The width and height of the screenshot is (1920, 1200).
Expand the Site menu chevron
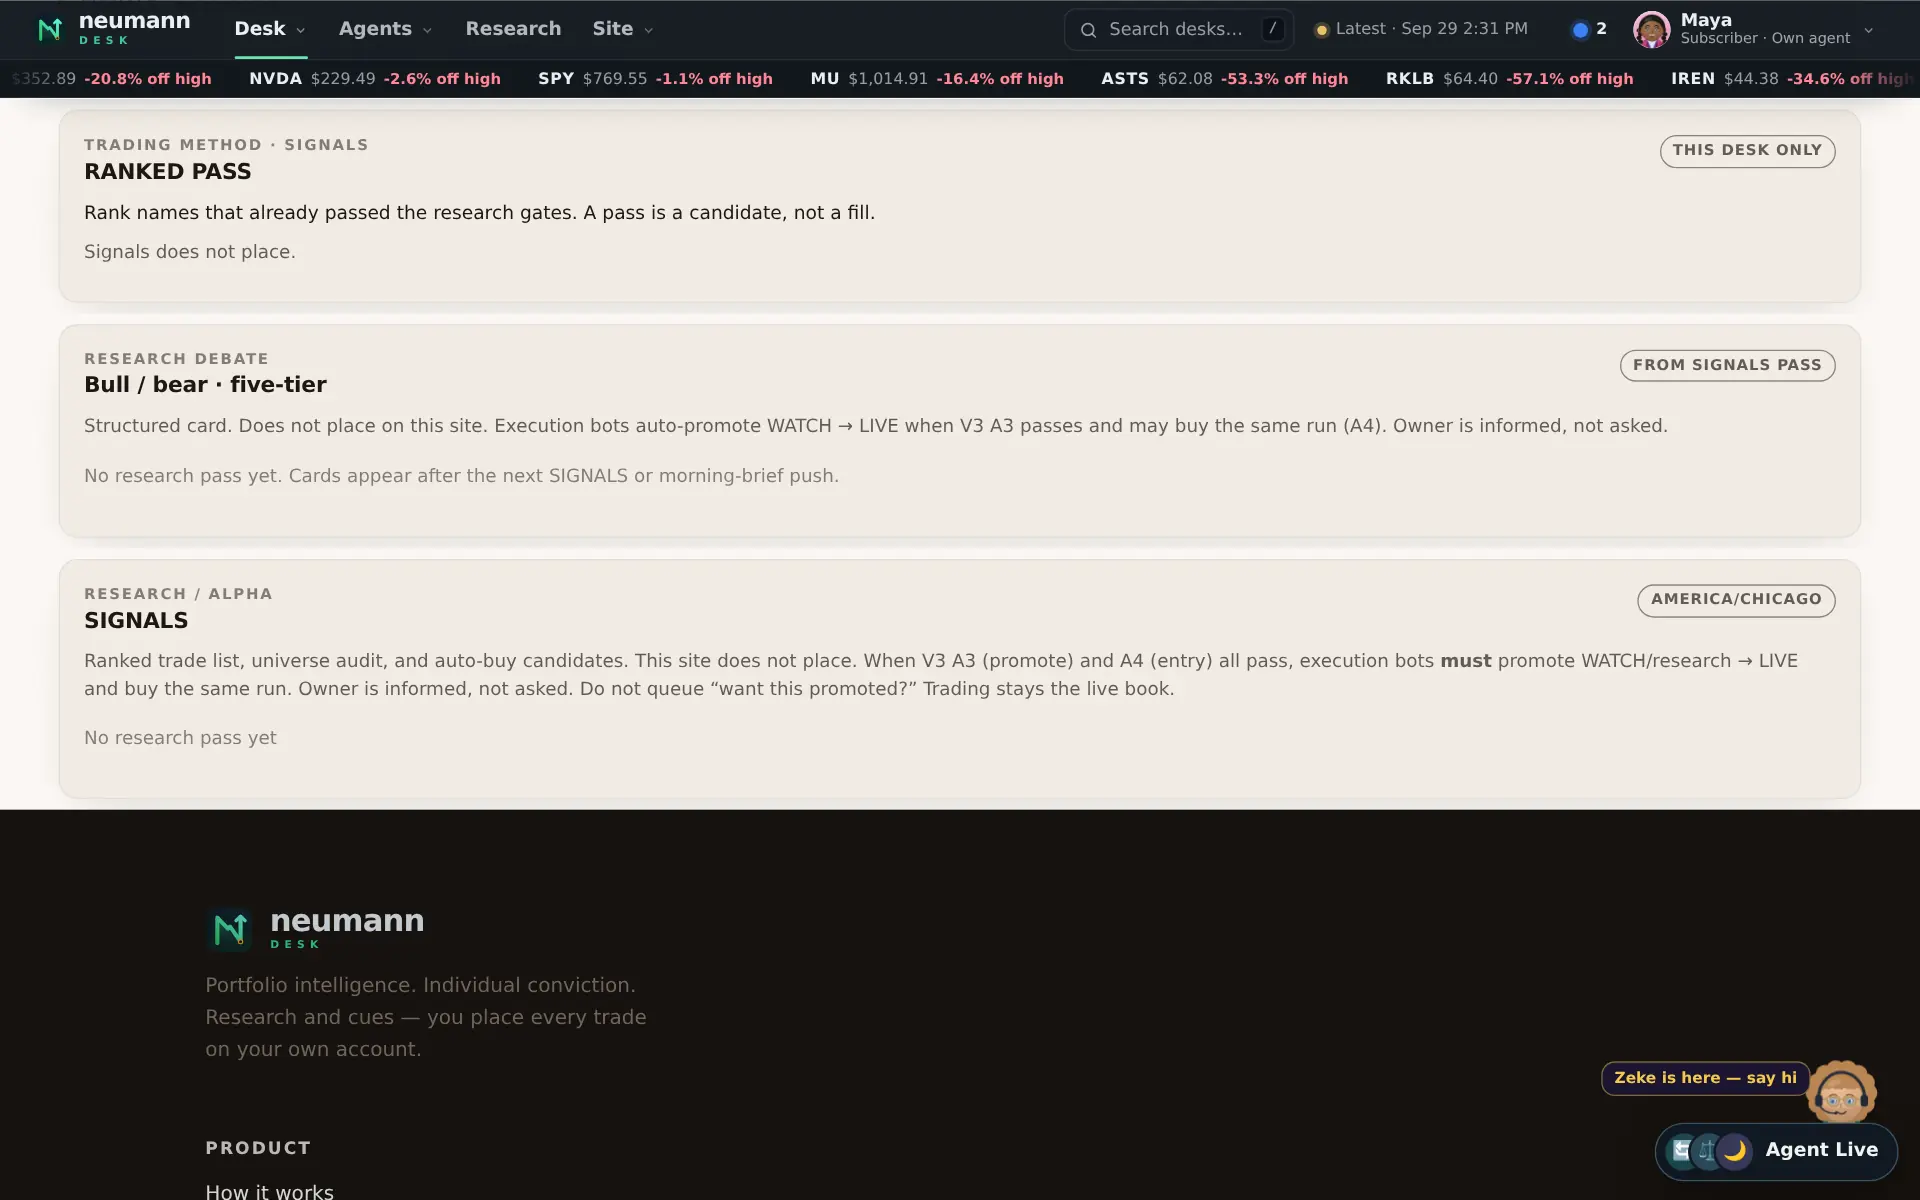pyautogui.click(x=648, y=31)
